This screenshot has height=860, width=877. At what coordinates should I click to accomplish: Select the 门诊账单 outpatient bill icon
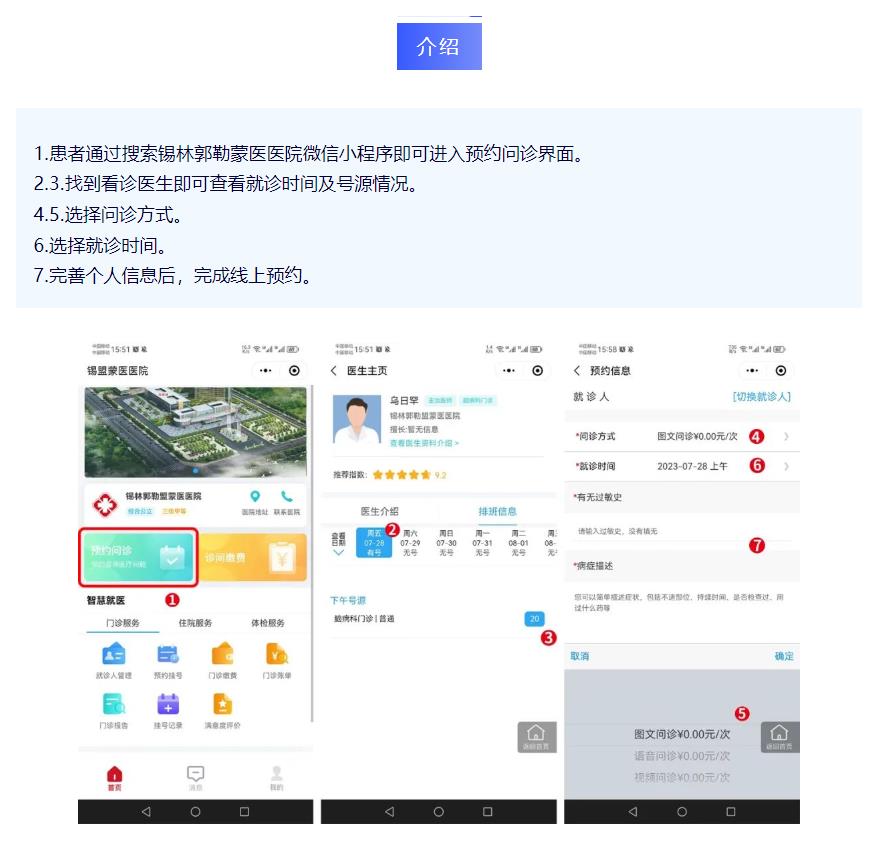277,656
